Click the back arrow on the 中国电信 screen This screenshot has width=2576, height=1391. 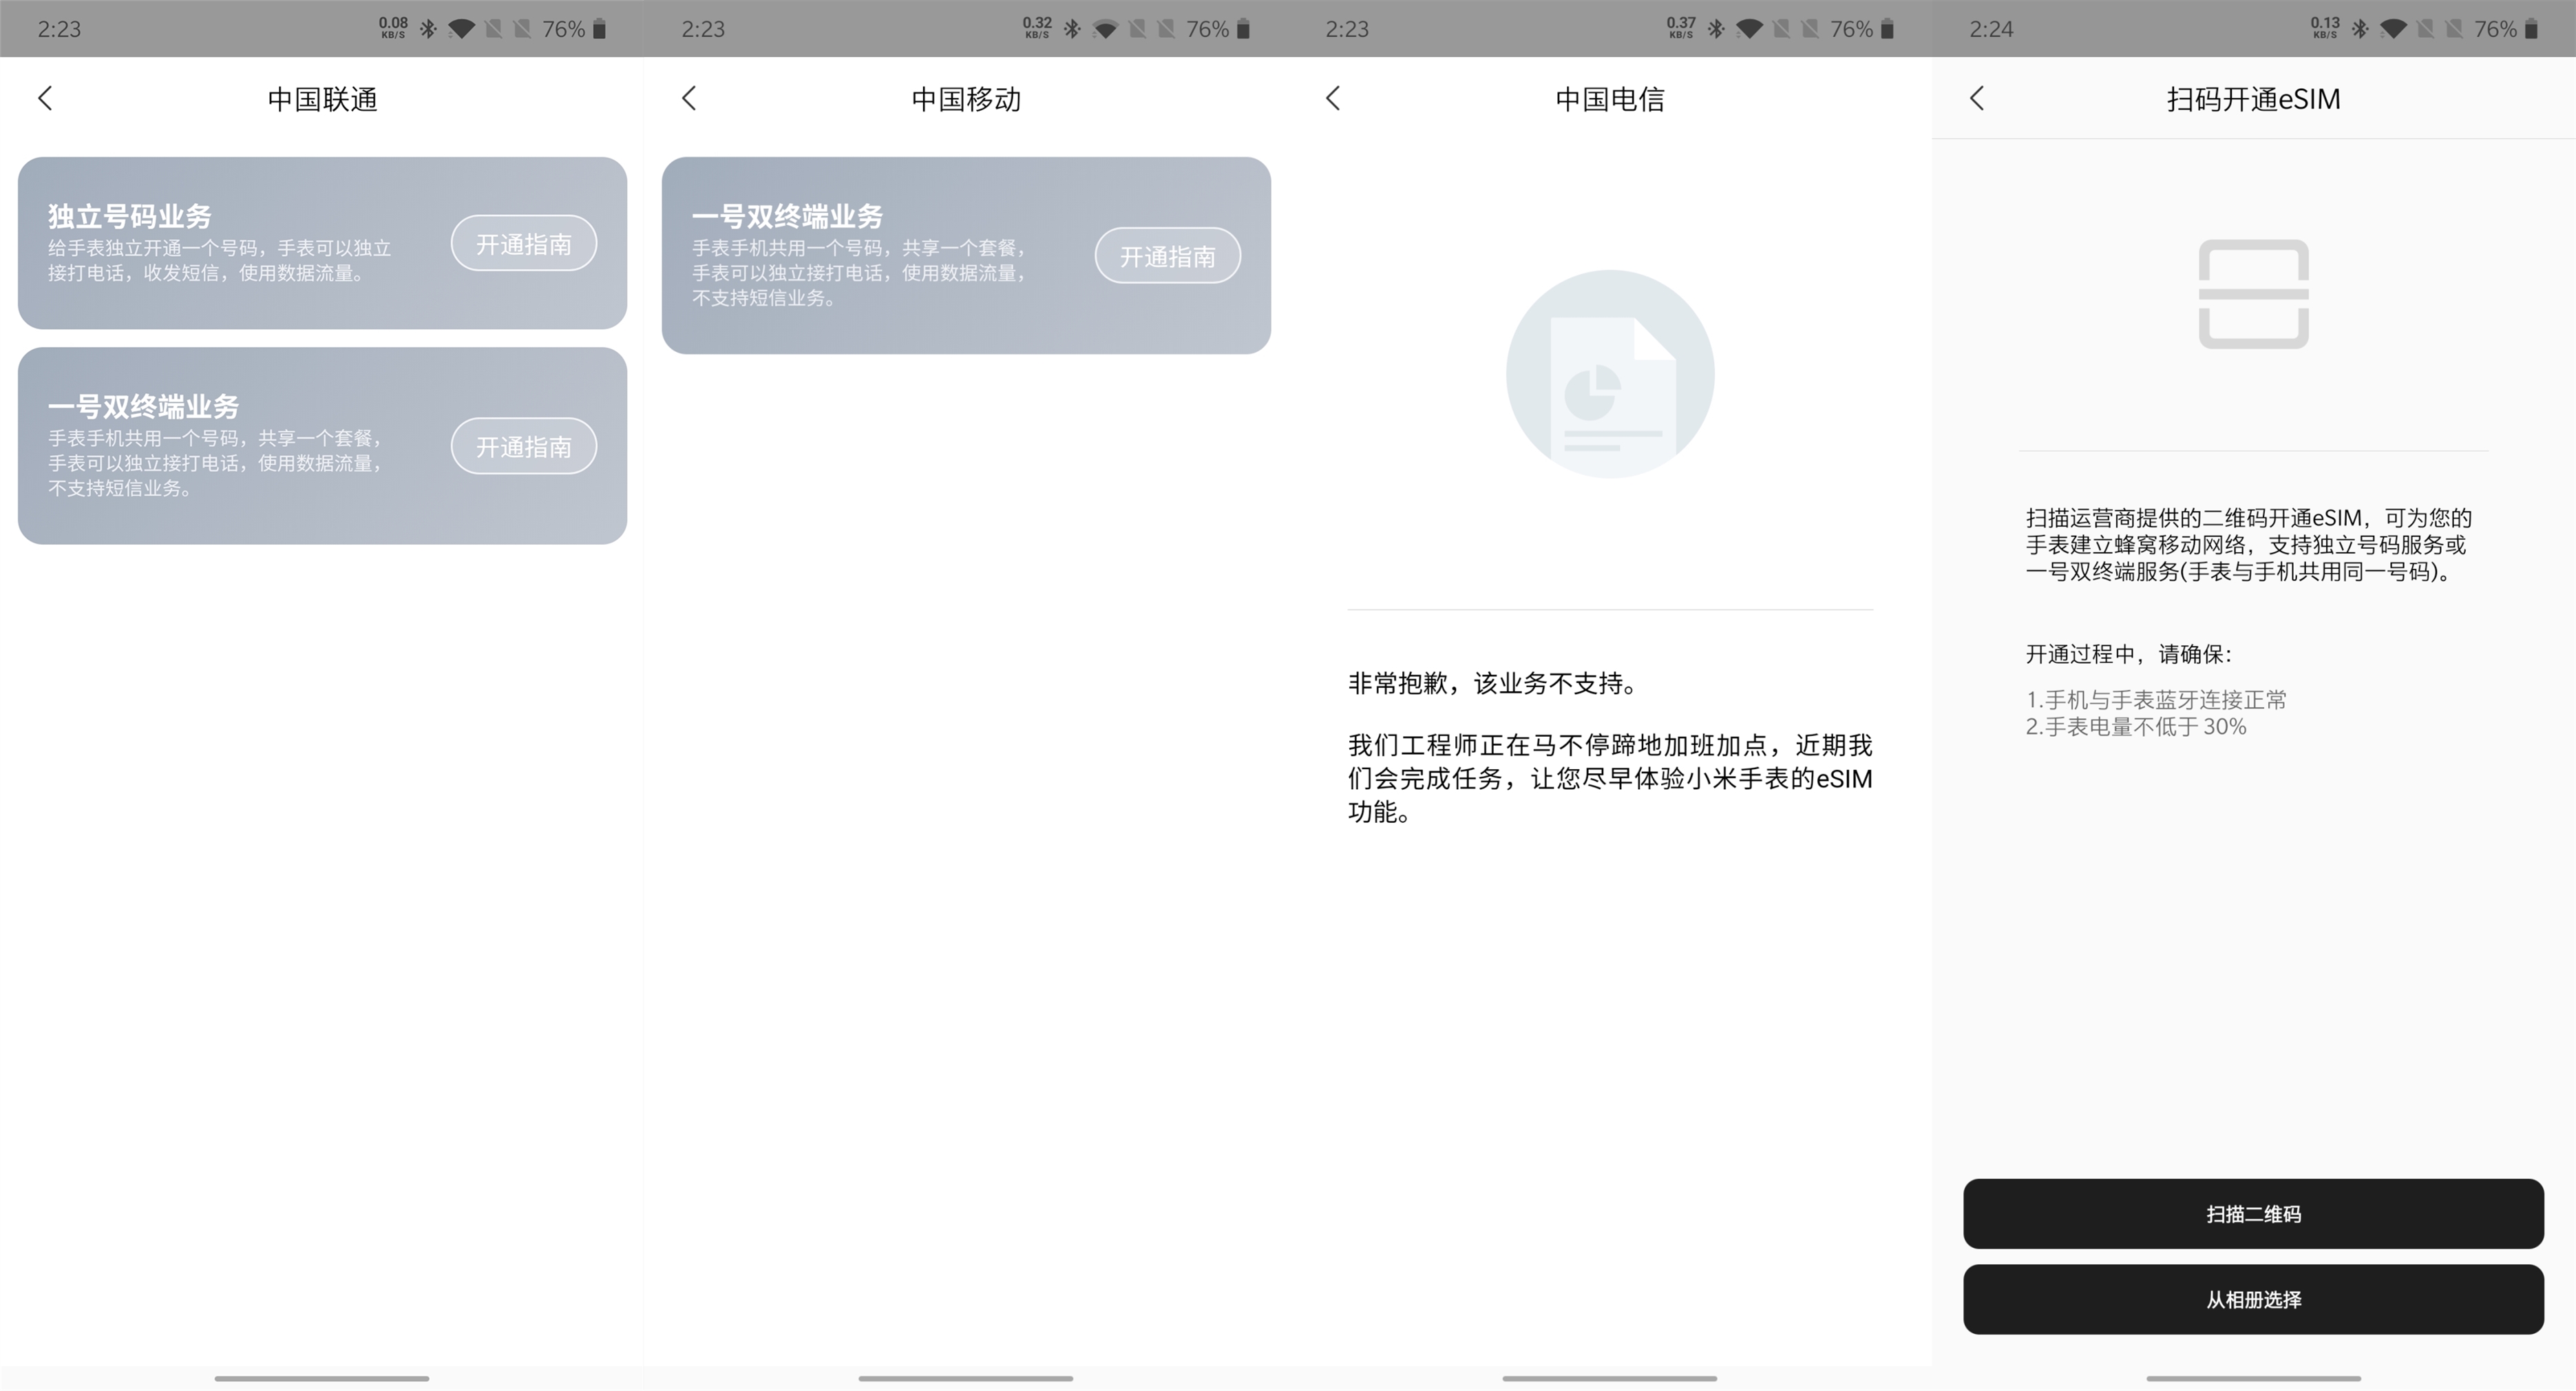click(1334, 98)
